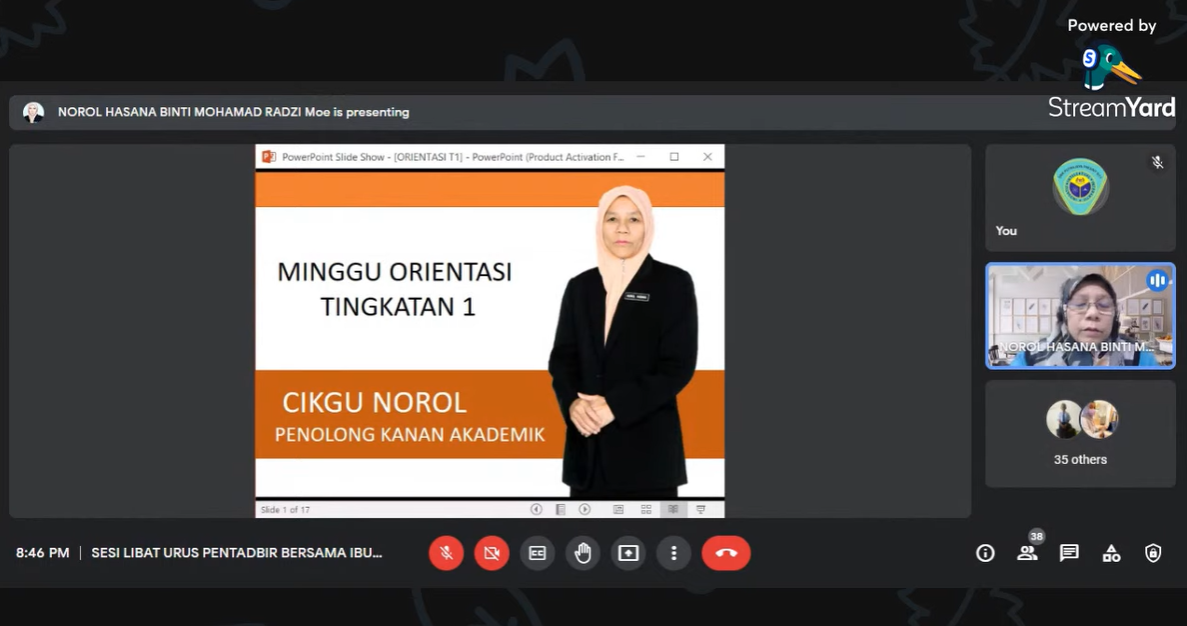Open the meeting details info icon
1187x626 pixels.
click(985, 553)
